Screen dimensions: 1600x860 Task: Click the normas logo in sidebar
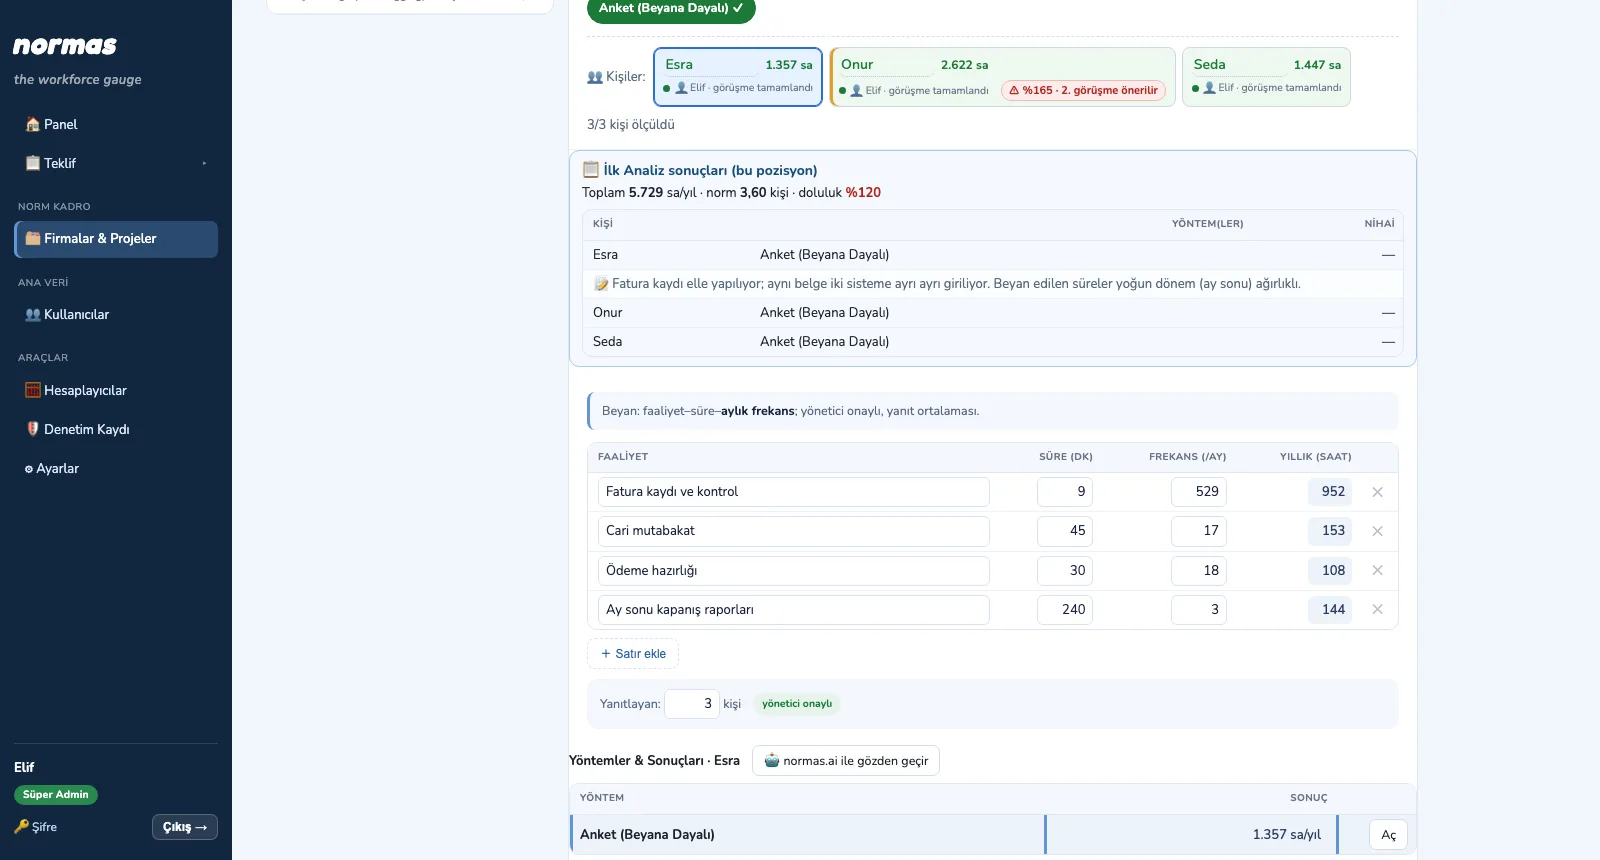(65, 46)
